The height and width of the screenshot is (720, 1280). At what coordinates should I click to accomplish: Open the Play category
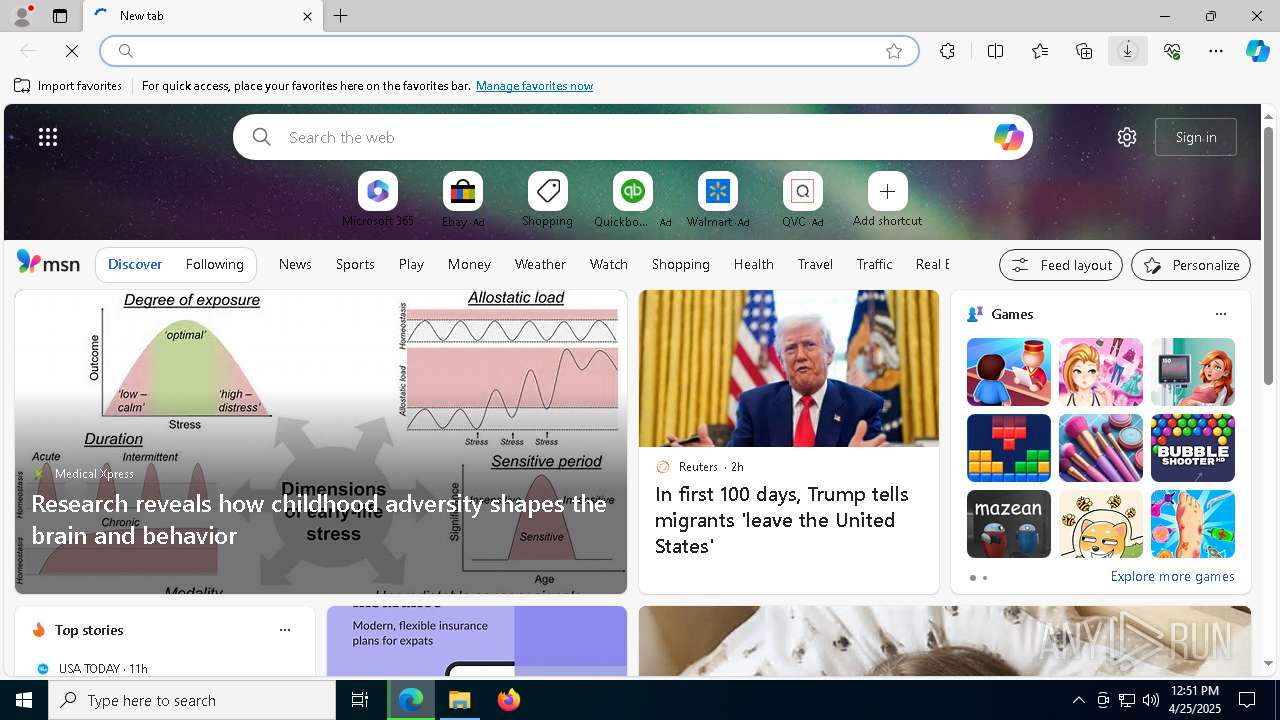[411, 264]
